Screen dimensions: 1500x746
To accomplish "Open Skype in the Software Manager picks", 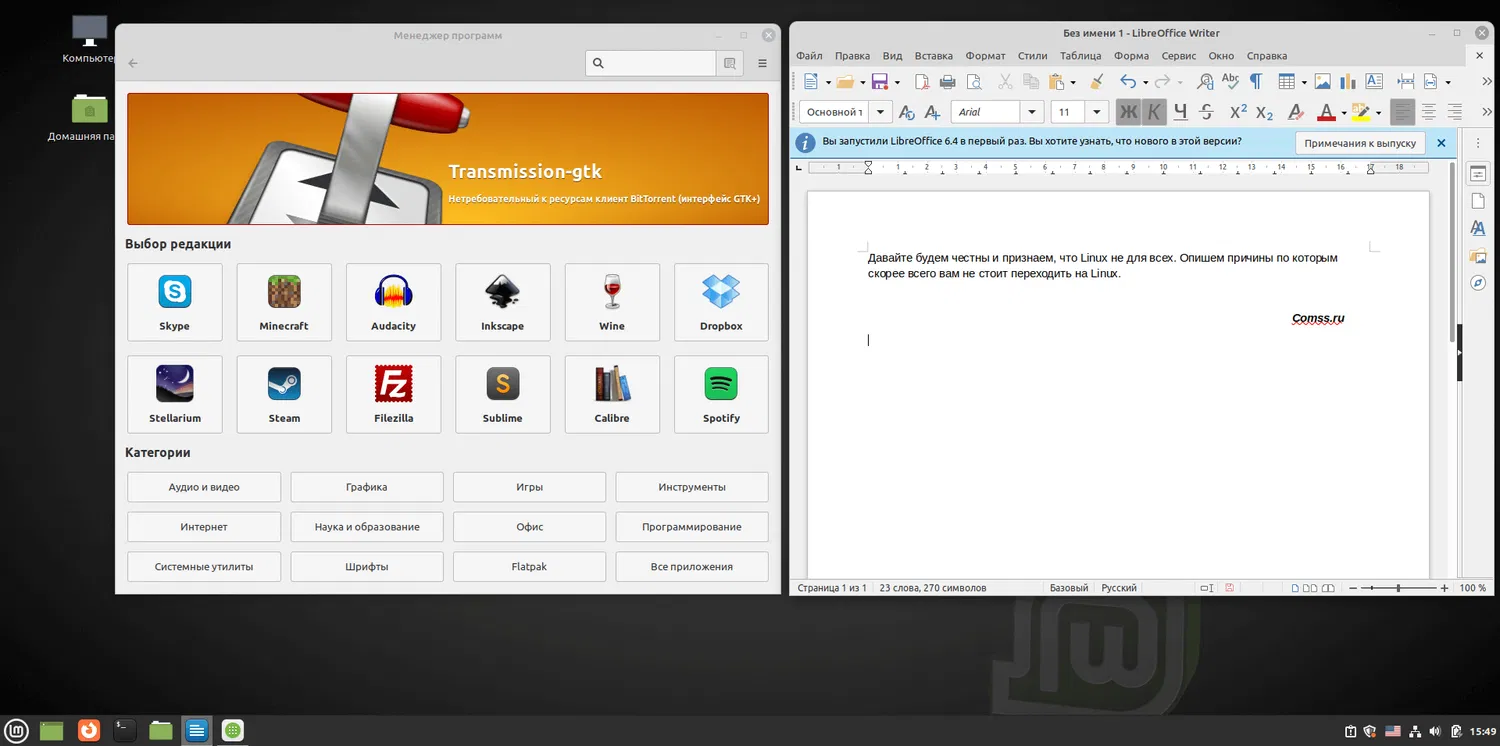I will (175, 302).
